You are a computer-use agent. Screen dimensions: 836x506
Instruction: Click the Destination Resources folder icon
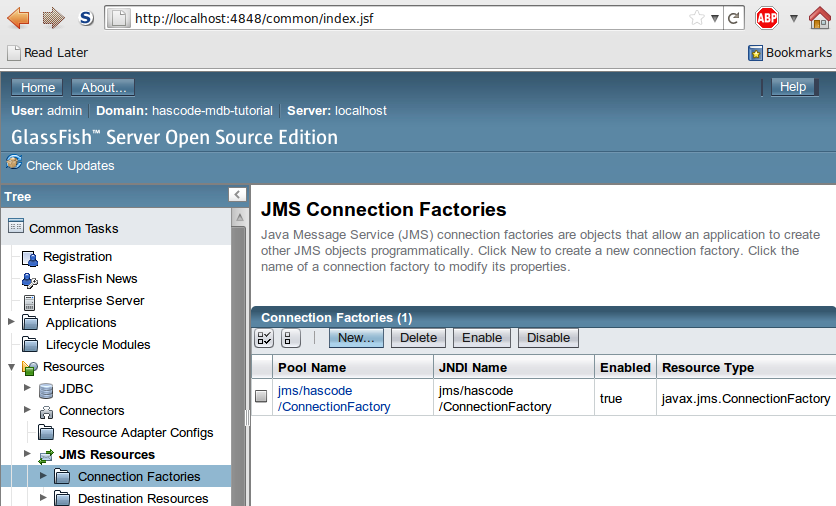pyautogui.click(x=62, y=498)
